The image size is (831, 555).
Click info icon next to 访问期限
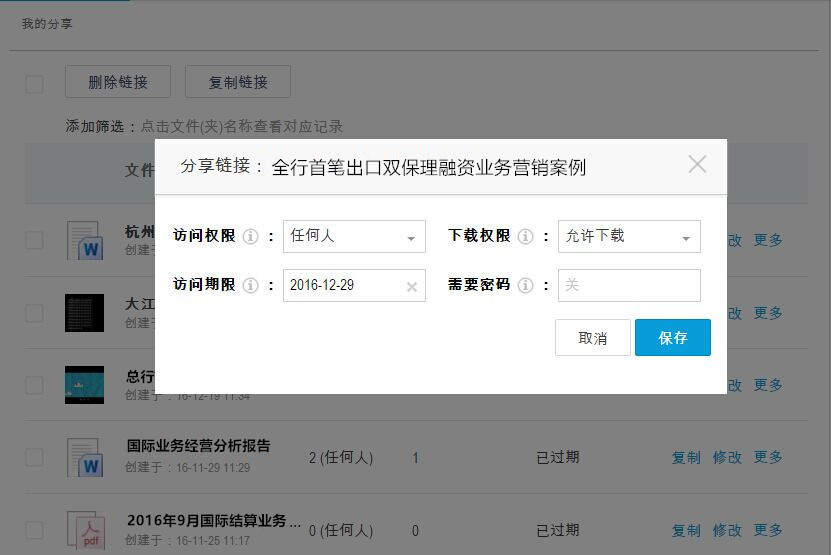pos(251,286)
